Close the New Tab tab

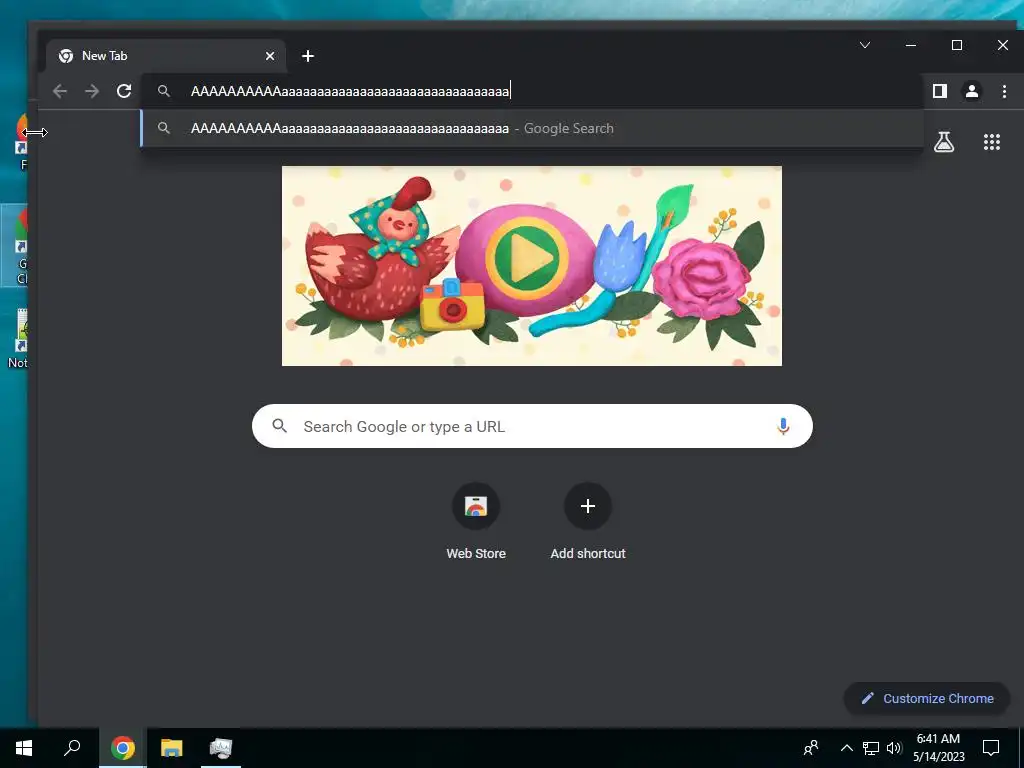[270, 56]
